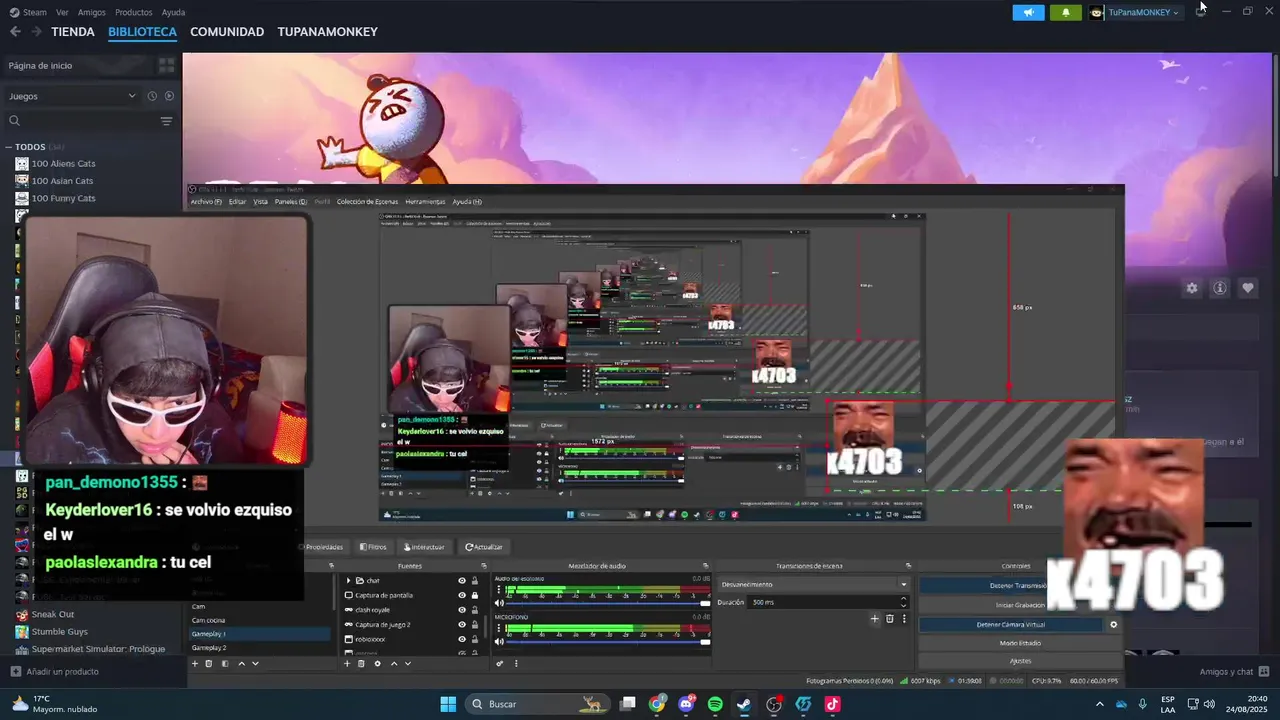The width and height of the screenshot is (1280, 720).
Task: Add game to favorites heart icon
Action: click(x=1248, y=288)
